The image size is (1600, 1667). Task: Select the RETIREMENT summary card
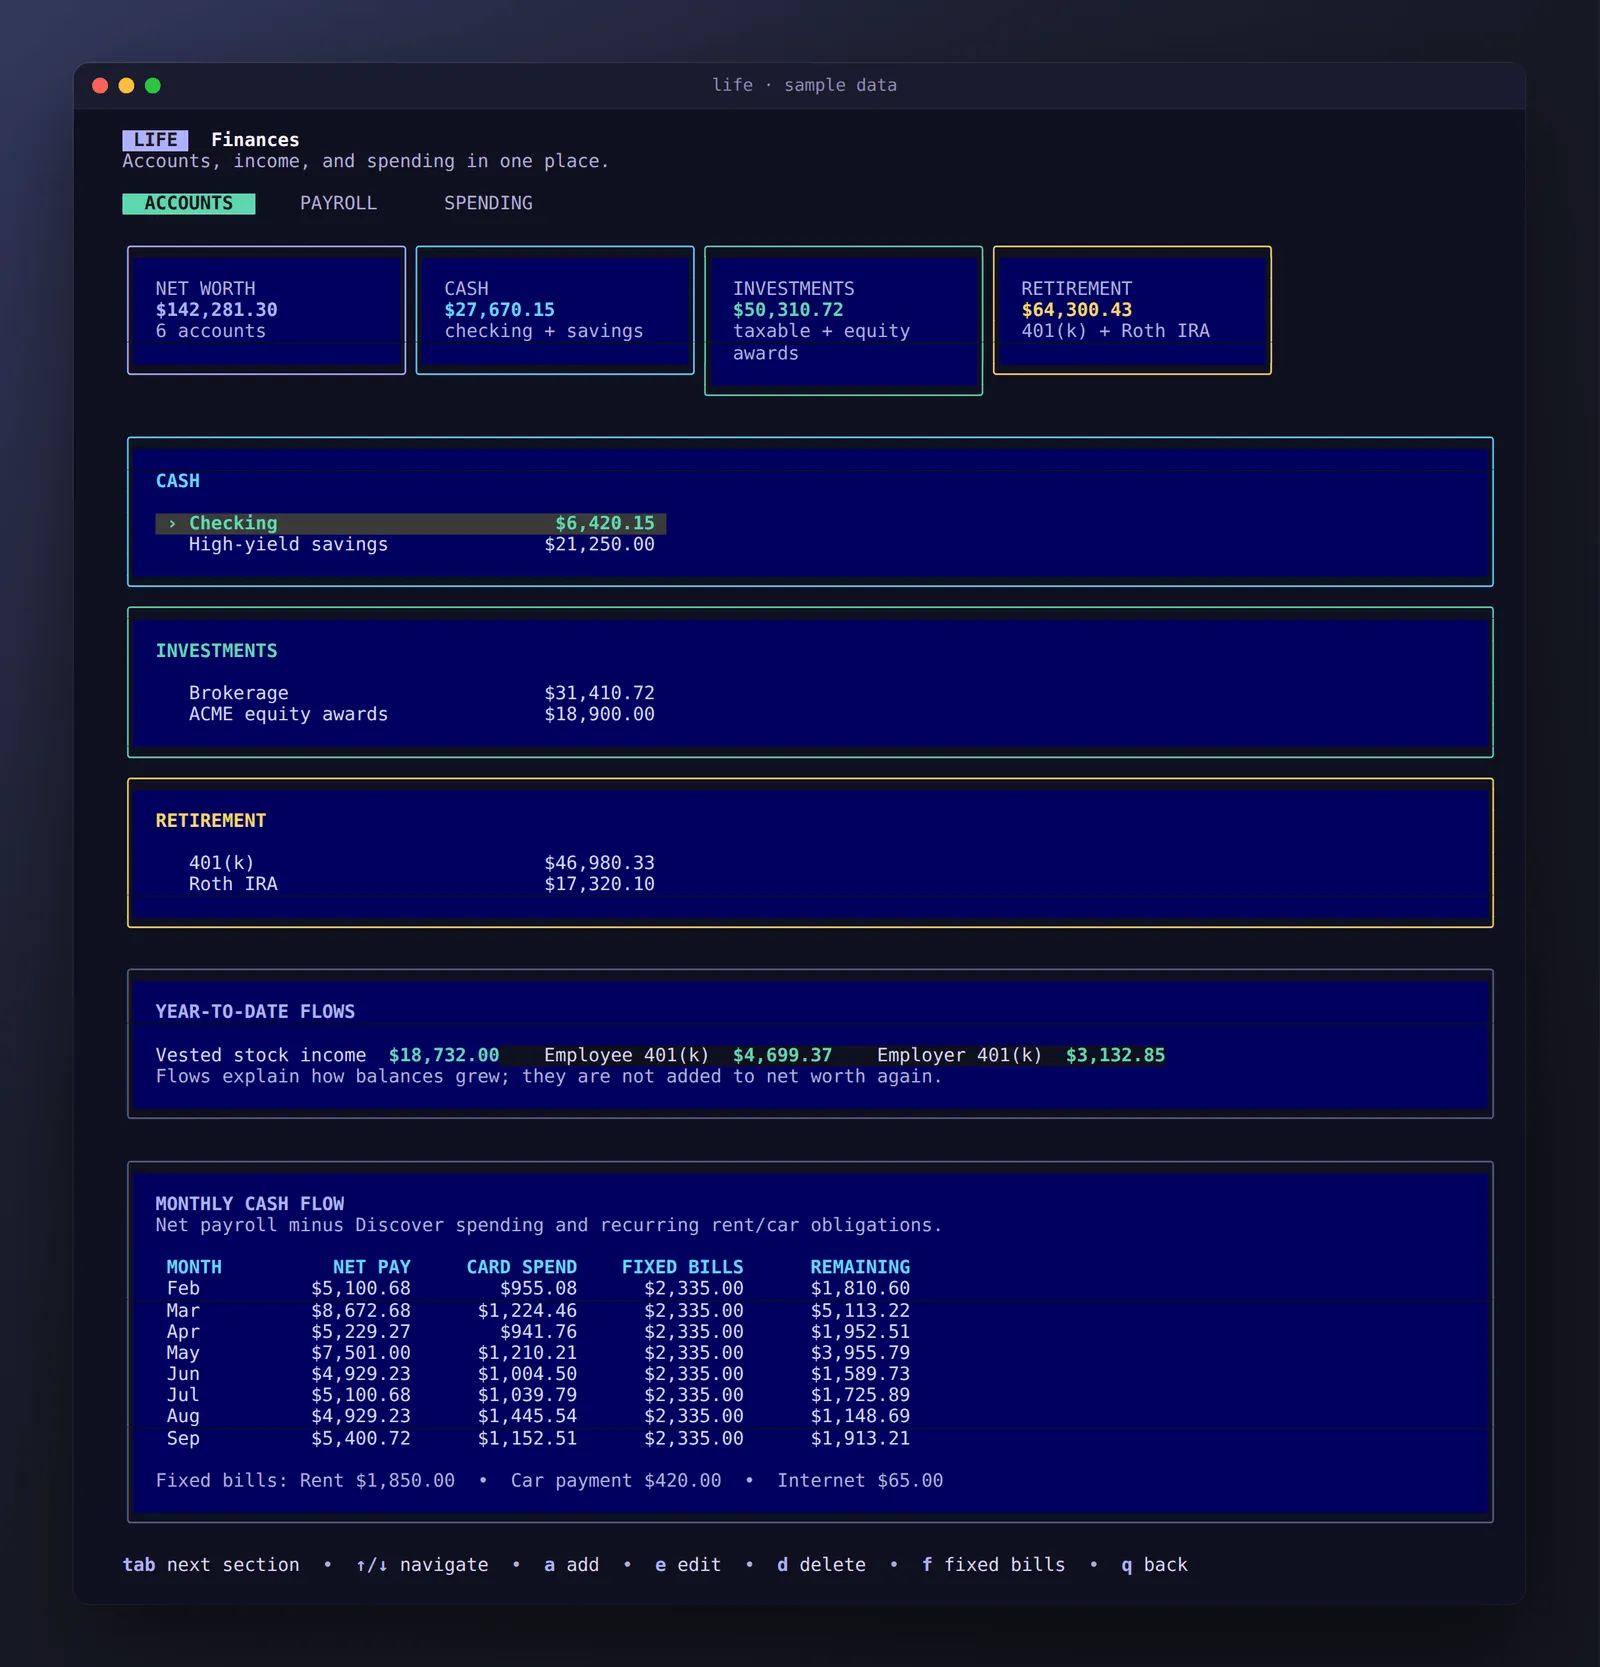(x=1132, y=310)
